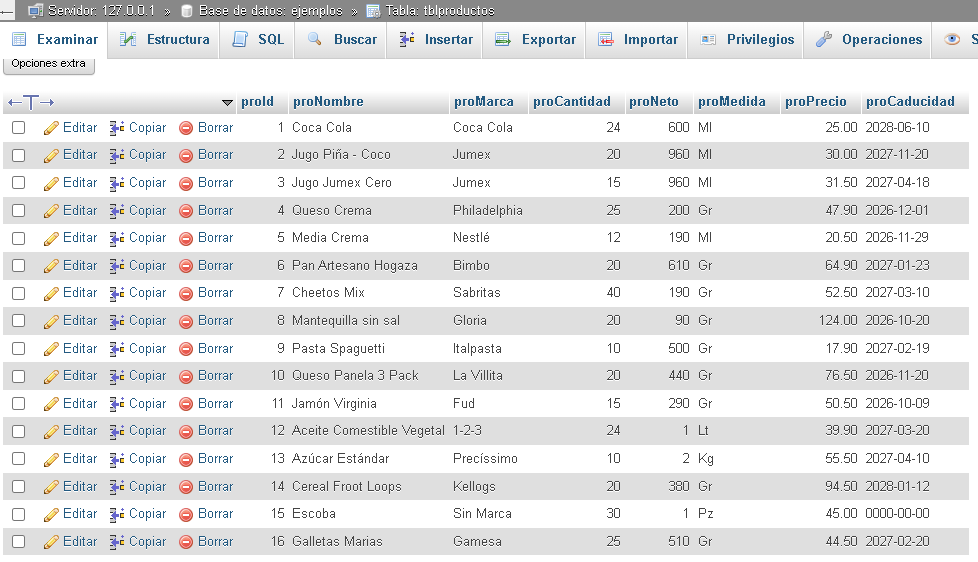
Task: Select the Pasta Spaguetti row checkbox
Action: (x=19, y=349)
